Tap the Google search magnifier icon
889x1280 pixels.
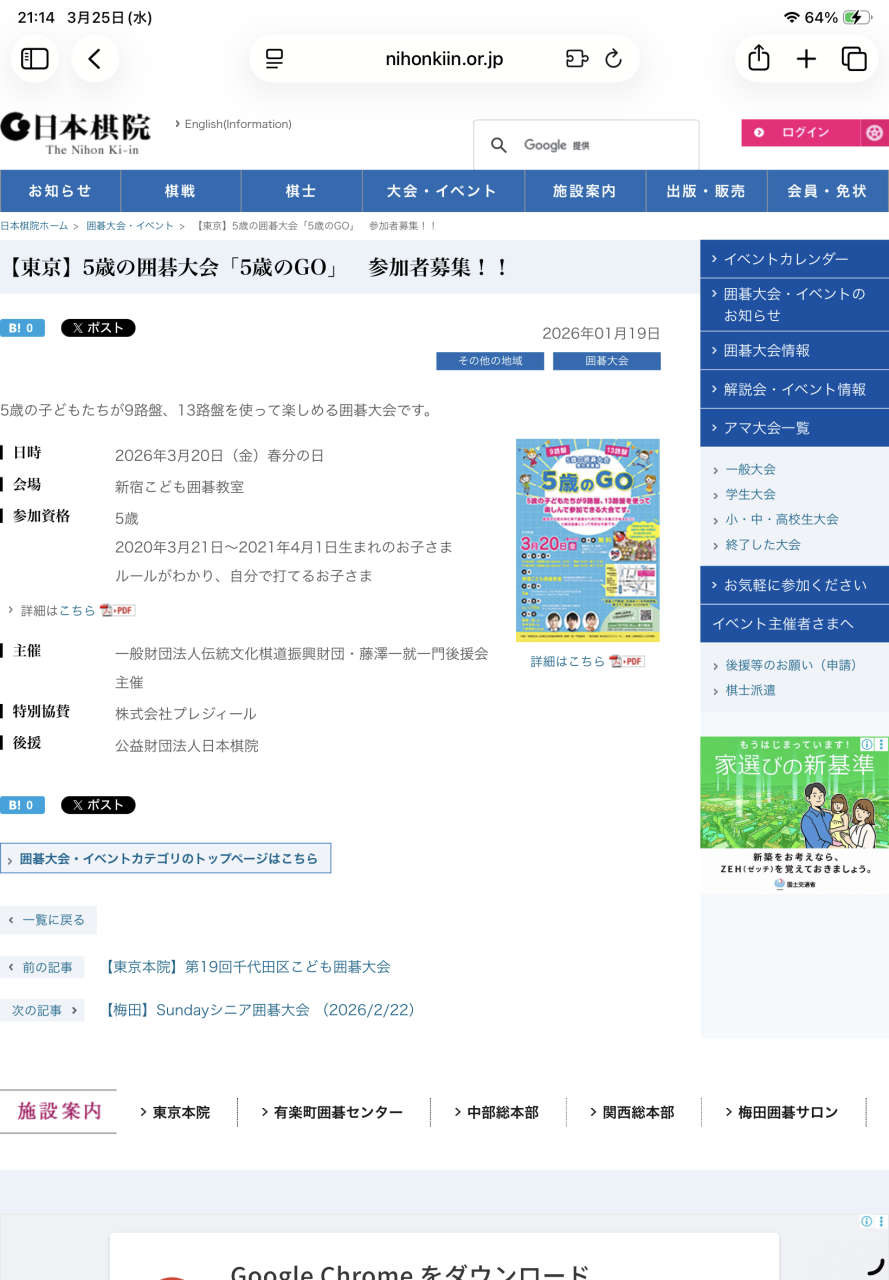tap(499, 144)
